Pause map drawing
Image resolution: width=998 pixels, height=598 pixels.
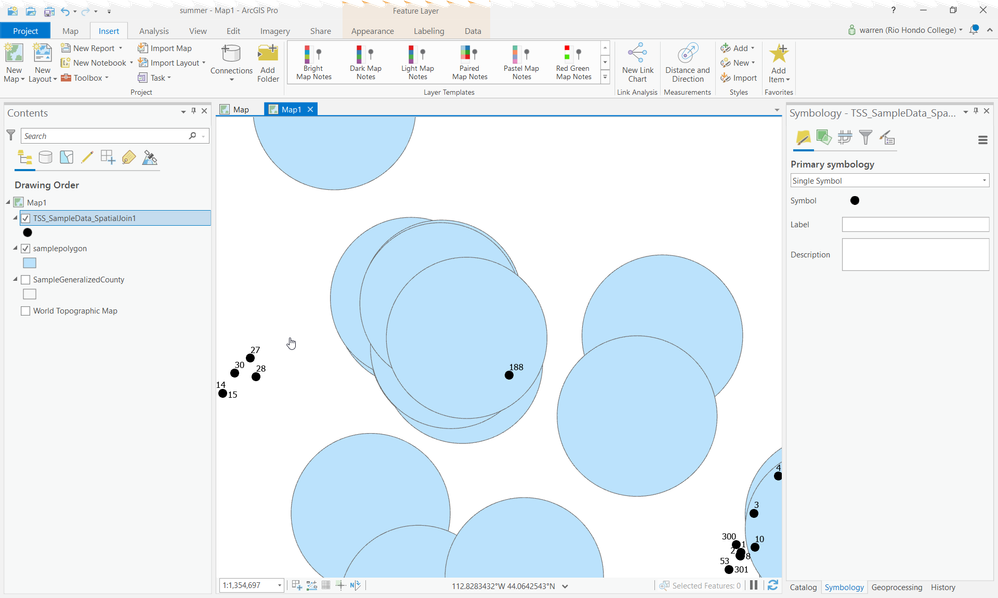coord(754,585)
